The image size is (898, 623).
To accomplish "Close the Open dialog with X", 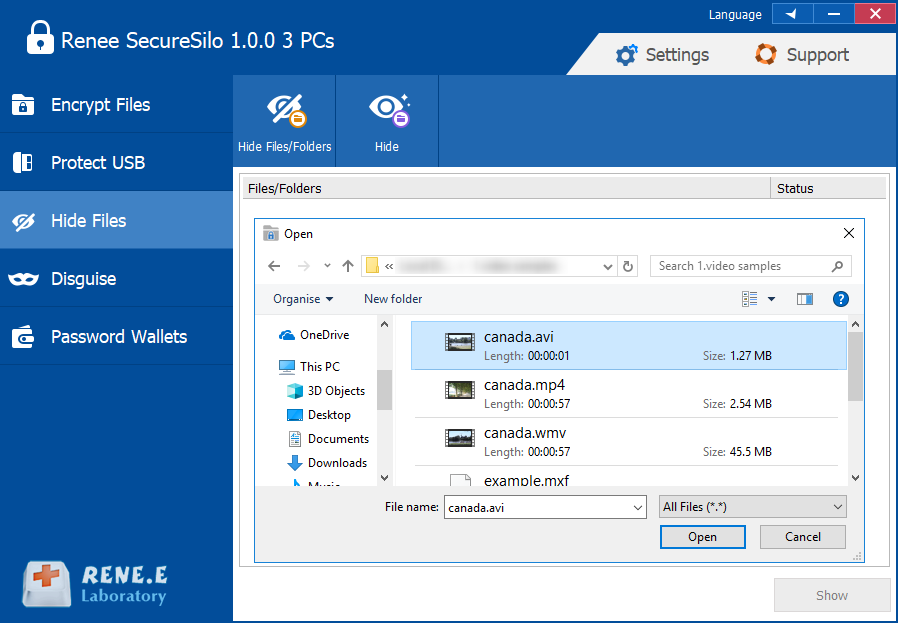I will pos(849,233).
